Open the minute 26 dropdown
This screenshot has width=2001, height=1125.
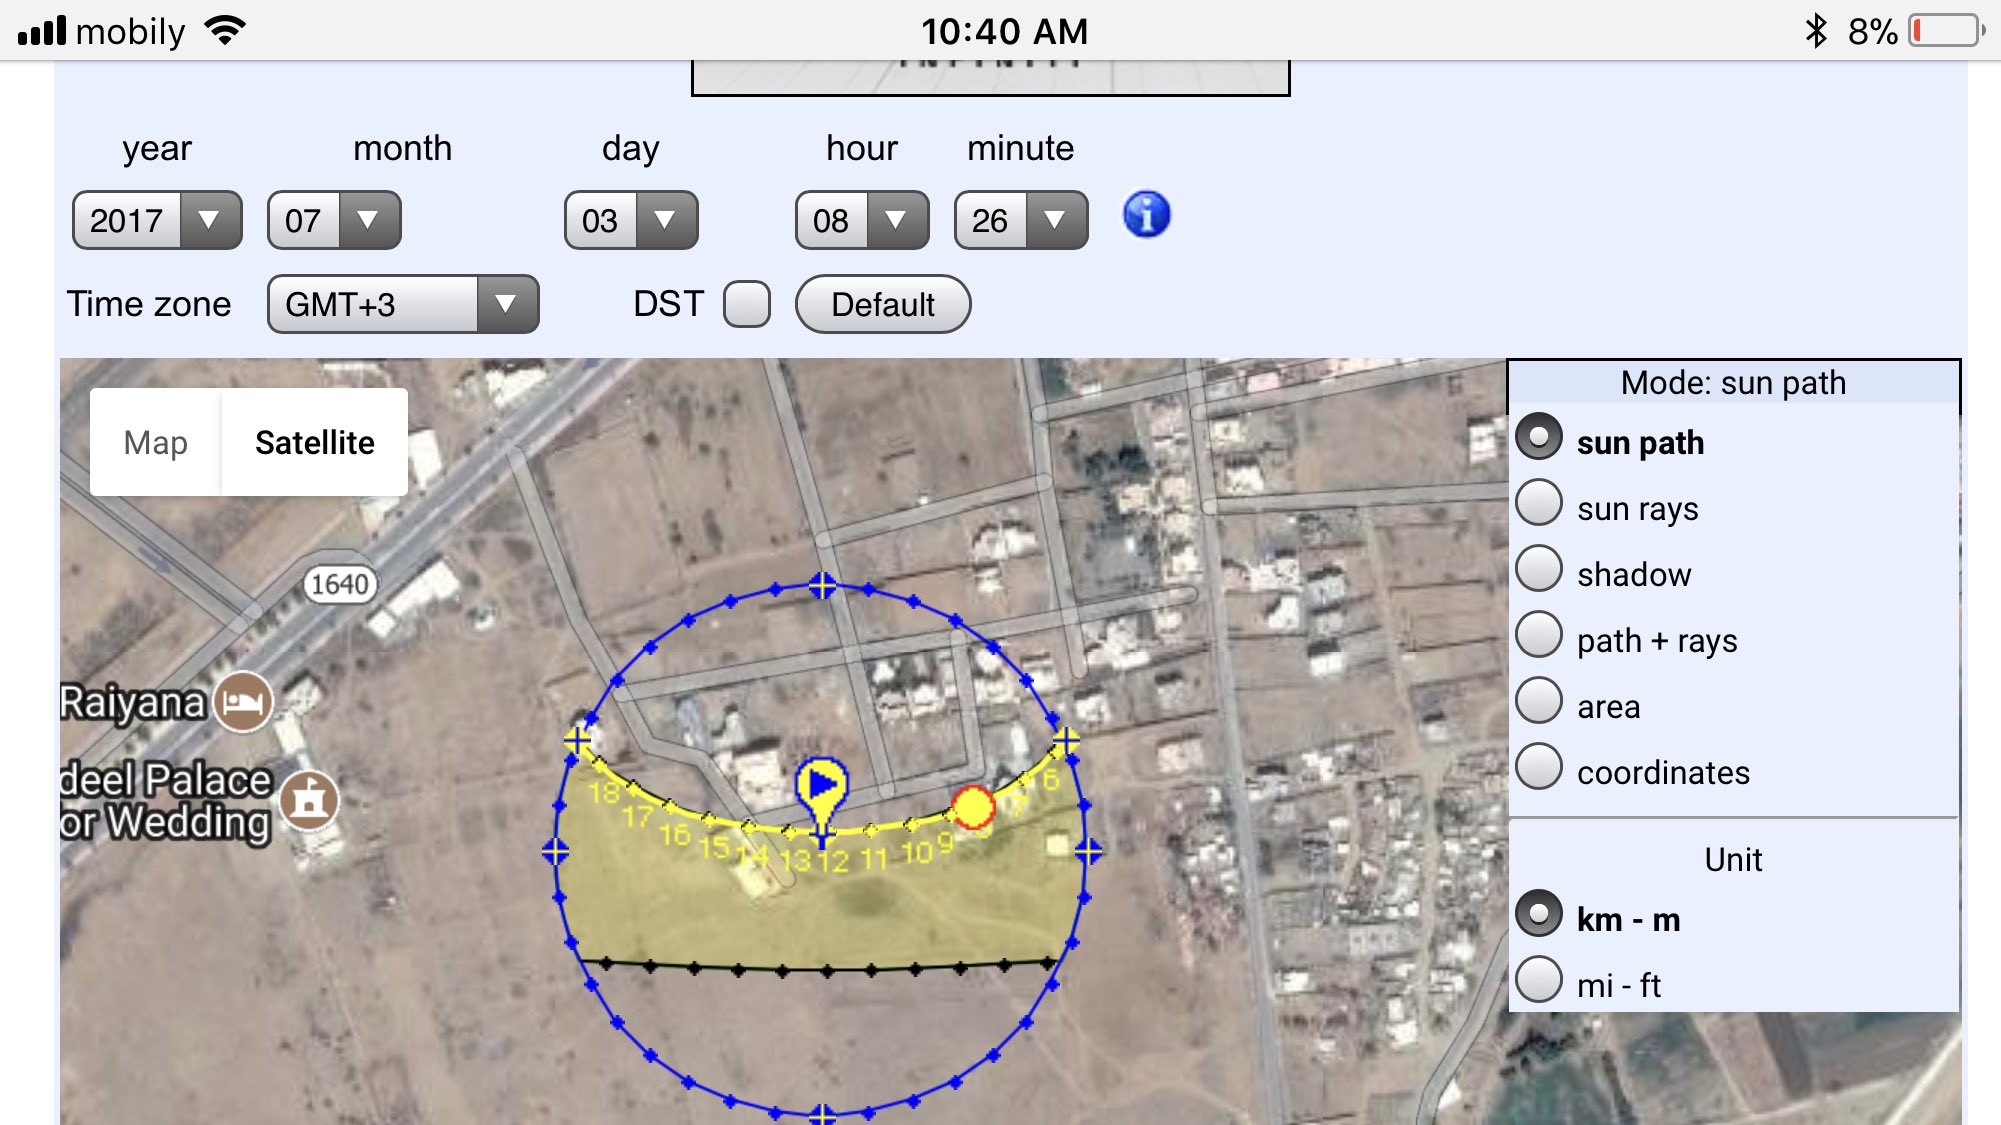click(x=1020, y=220)
